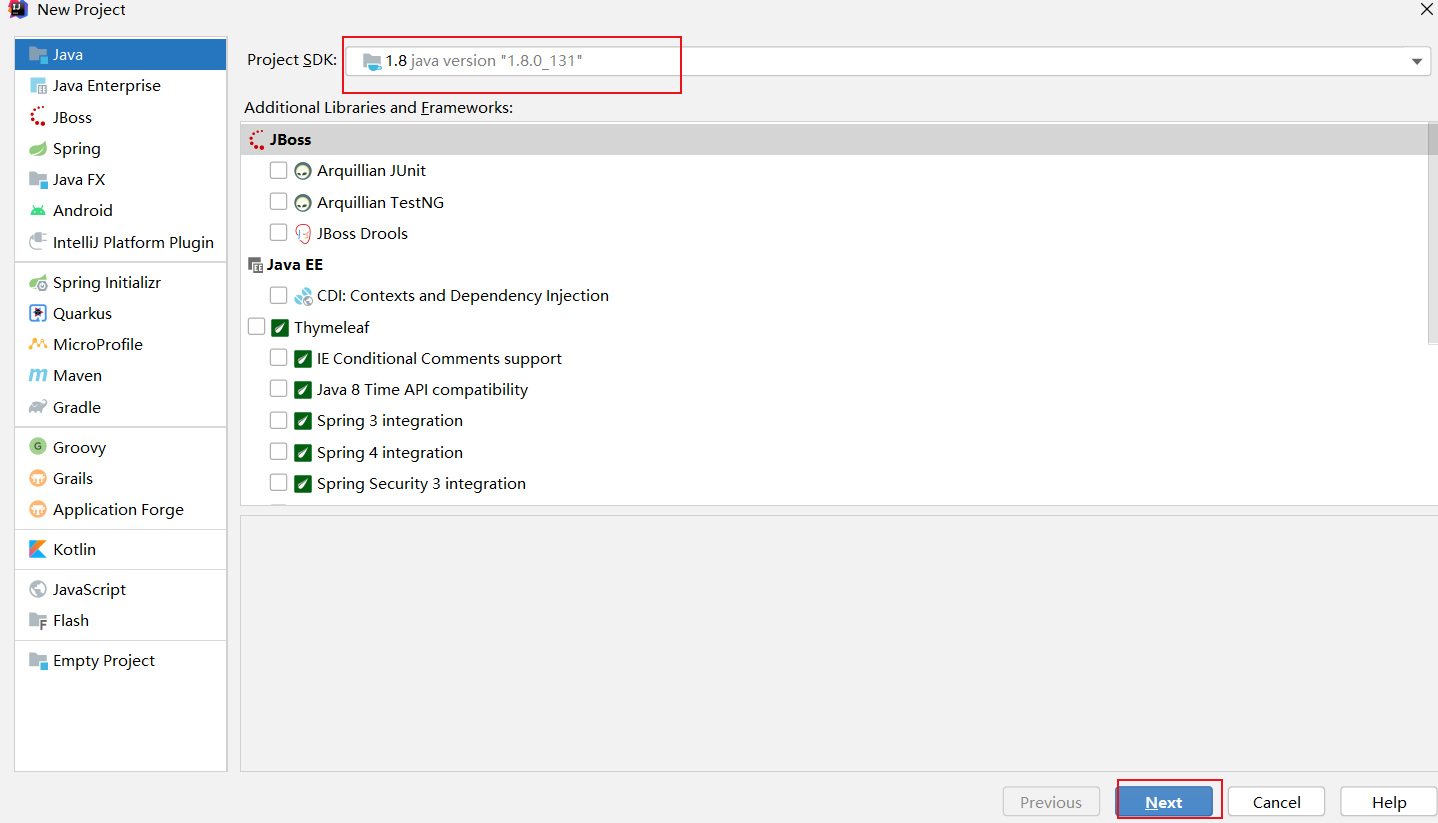Screen dimensions: 1438x823
Task: Toggle the Thymeleaf checkbox
Action: pyautogui.click(x=256, y=327)
